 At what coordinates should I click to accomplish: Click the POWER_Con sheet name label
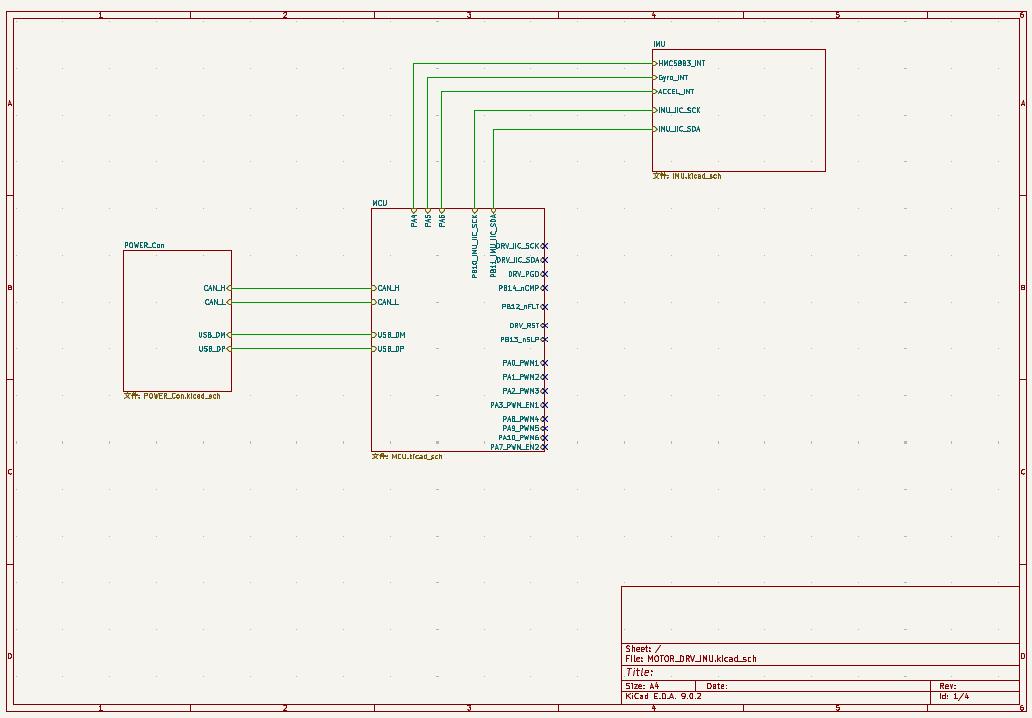144,245
